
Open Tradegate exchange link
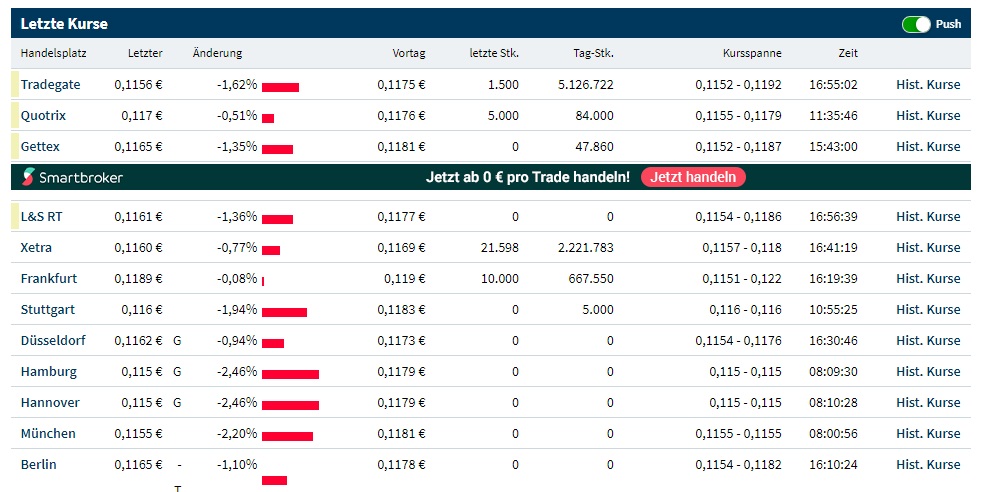(50, 85)
